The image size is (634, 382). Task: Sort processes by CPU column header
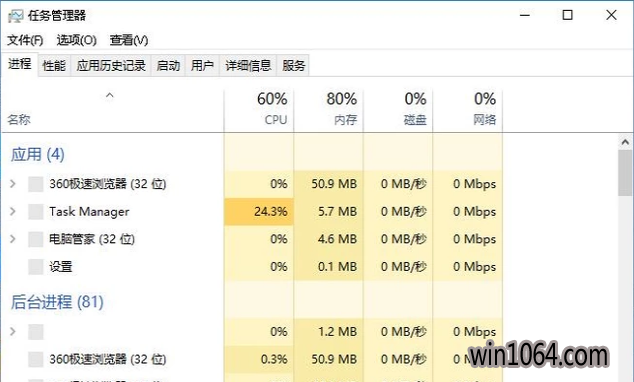click(x=259, y=110)
